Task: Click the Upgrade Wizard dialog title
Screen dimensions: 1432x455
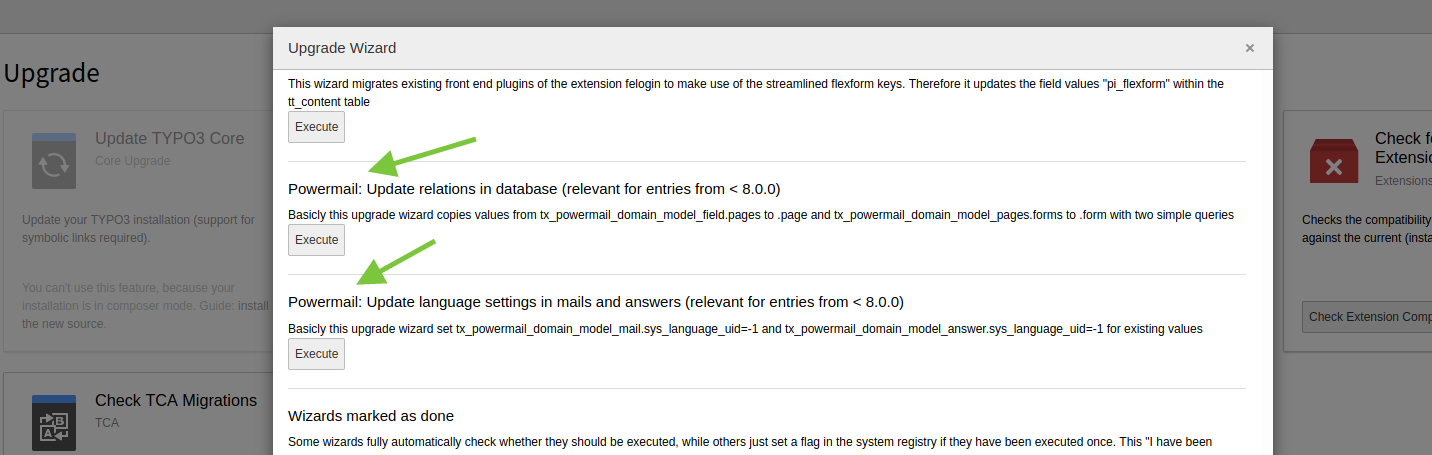Action: [342, 48]
